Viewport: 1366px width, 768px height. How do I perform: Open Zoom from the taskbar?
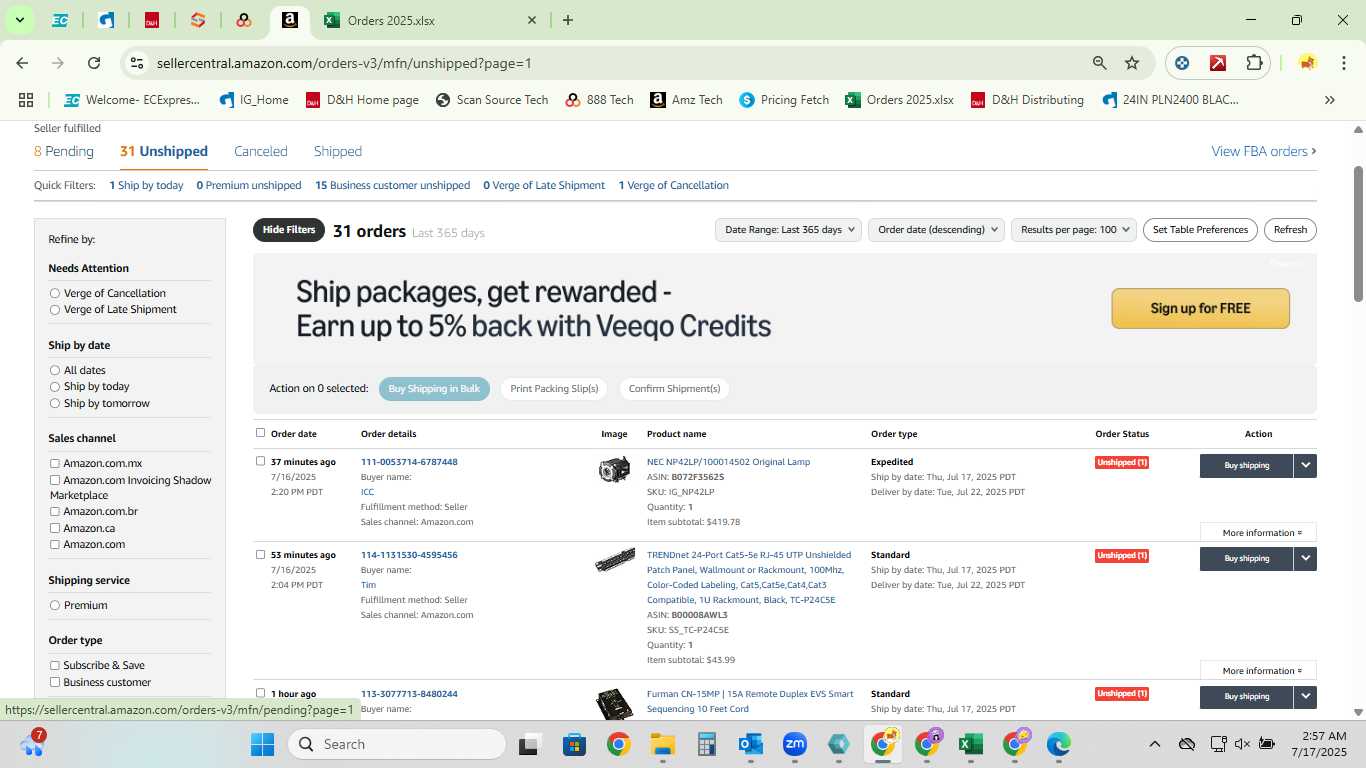click(795, 744)
